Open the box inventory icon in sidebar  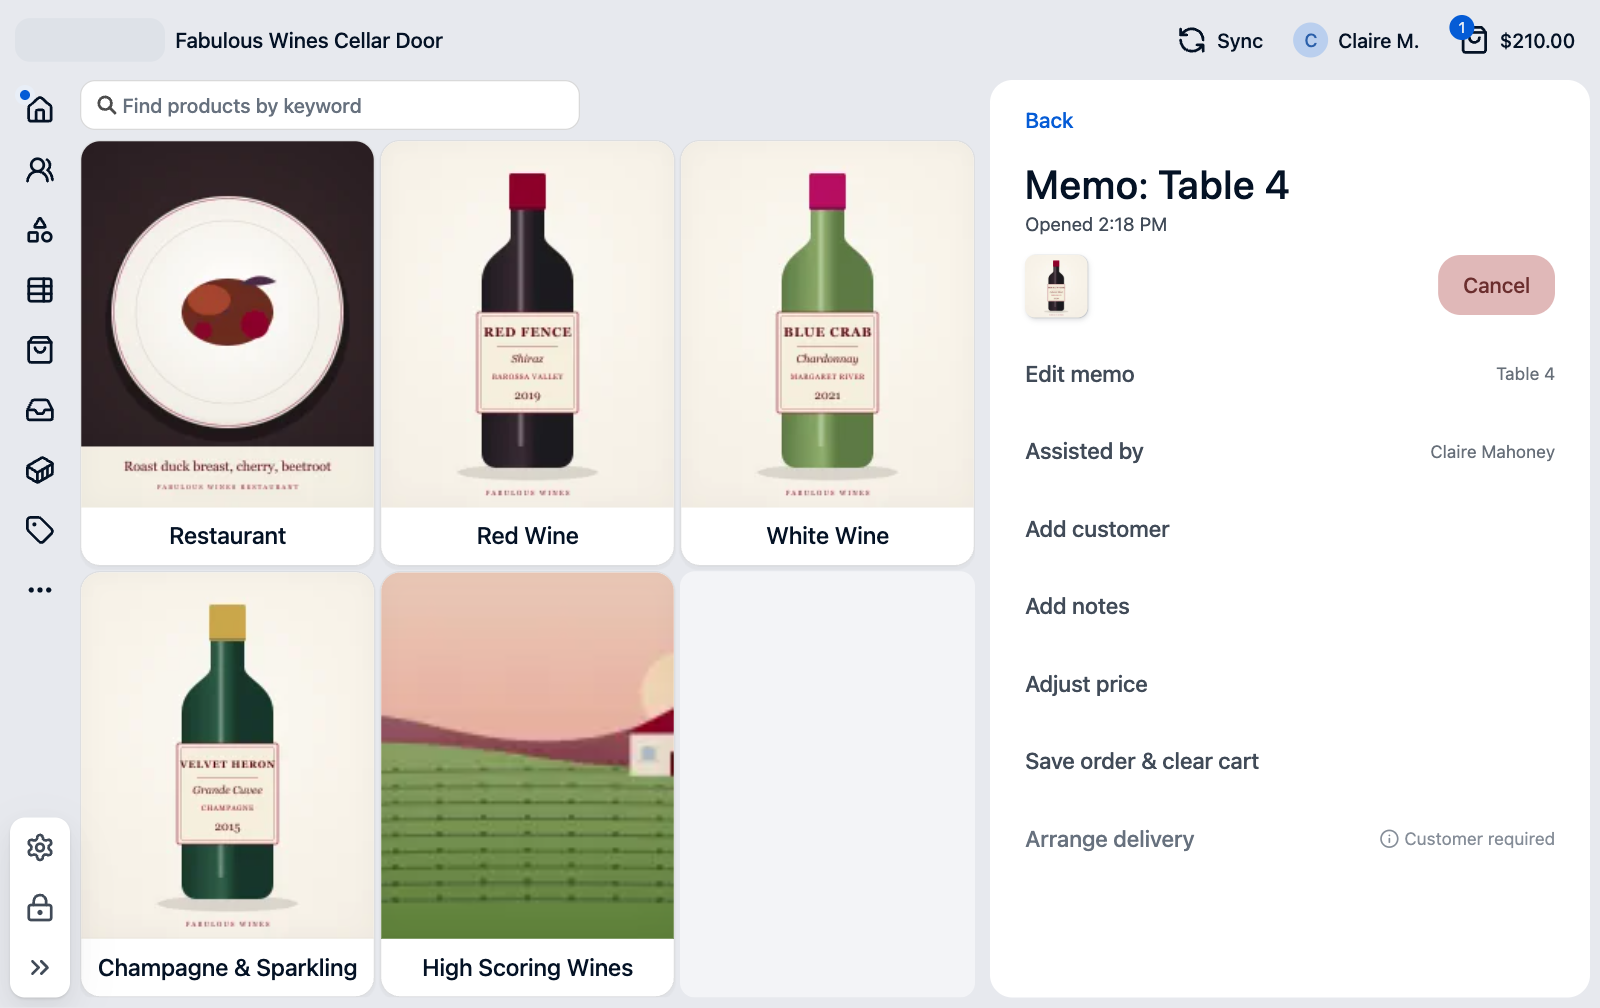pyautogui.click(x=40, y=470)
